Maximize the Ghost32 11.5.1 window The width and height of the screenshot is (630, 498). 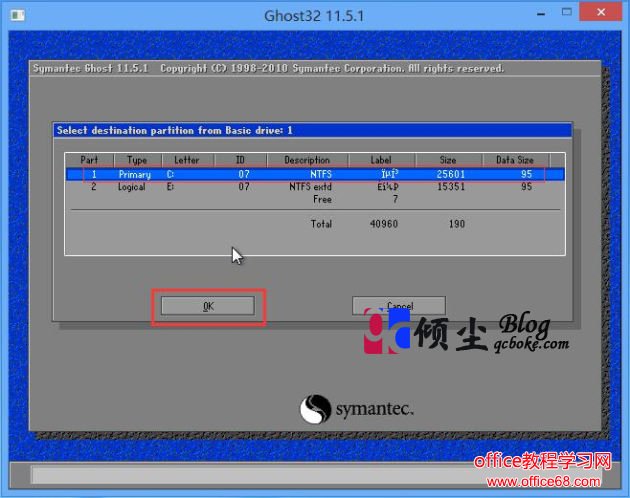tap(567, 12)
